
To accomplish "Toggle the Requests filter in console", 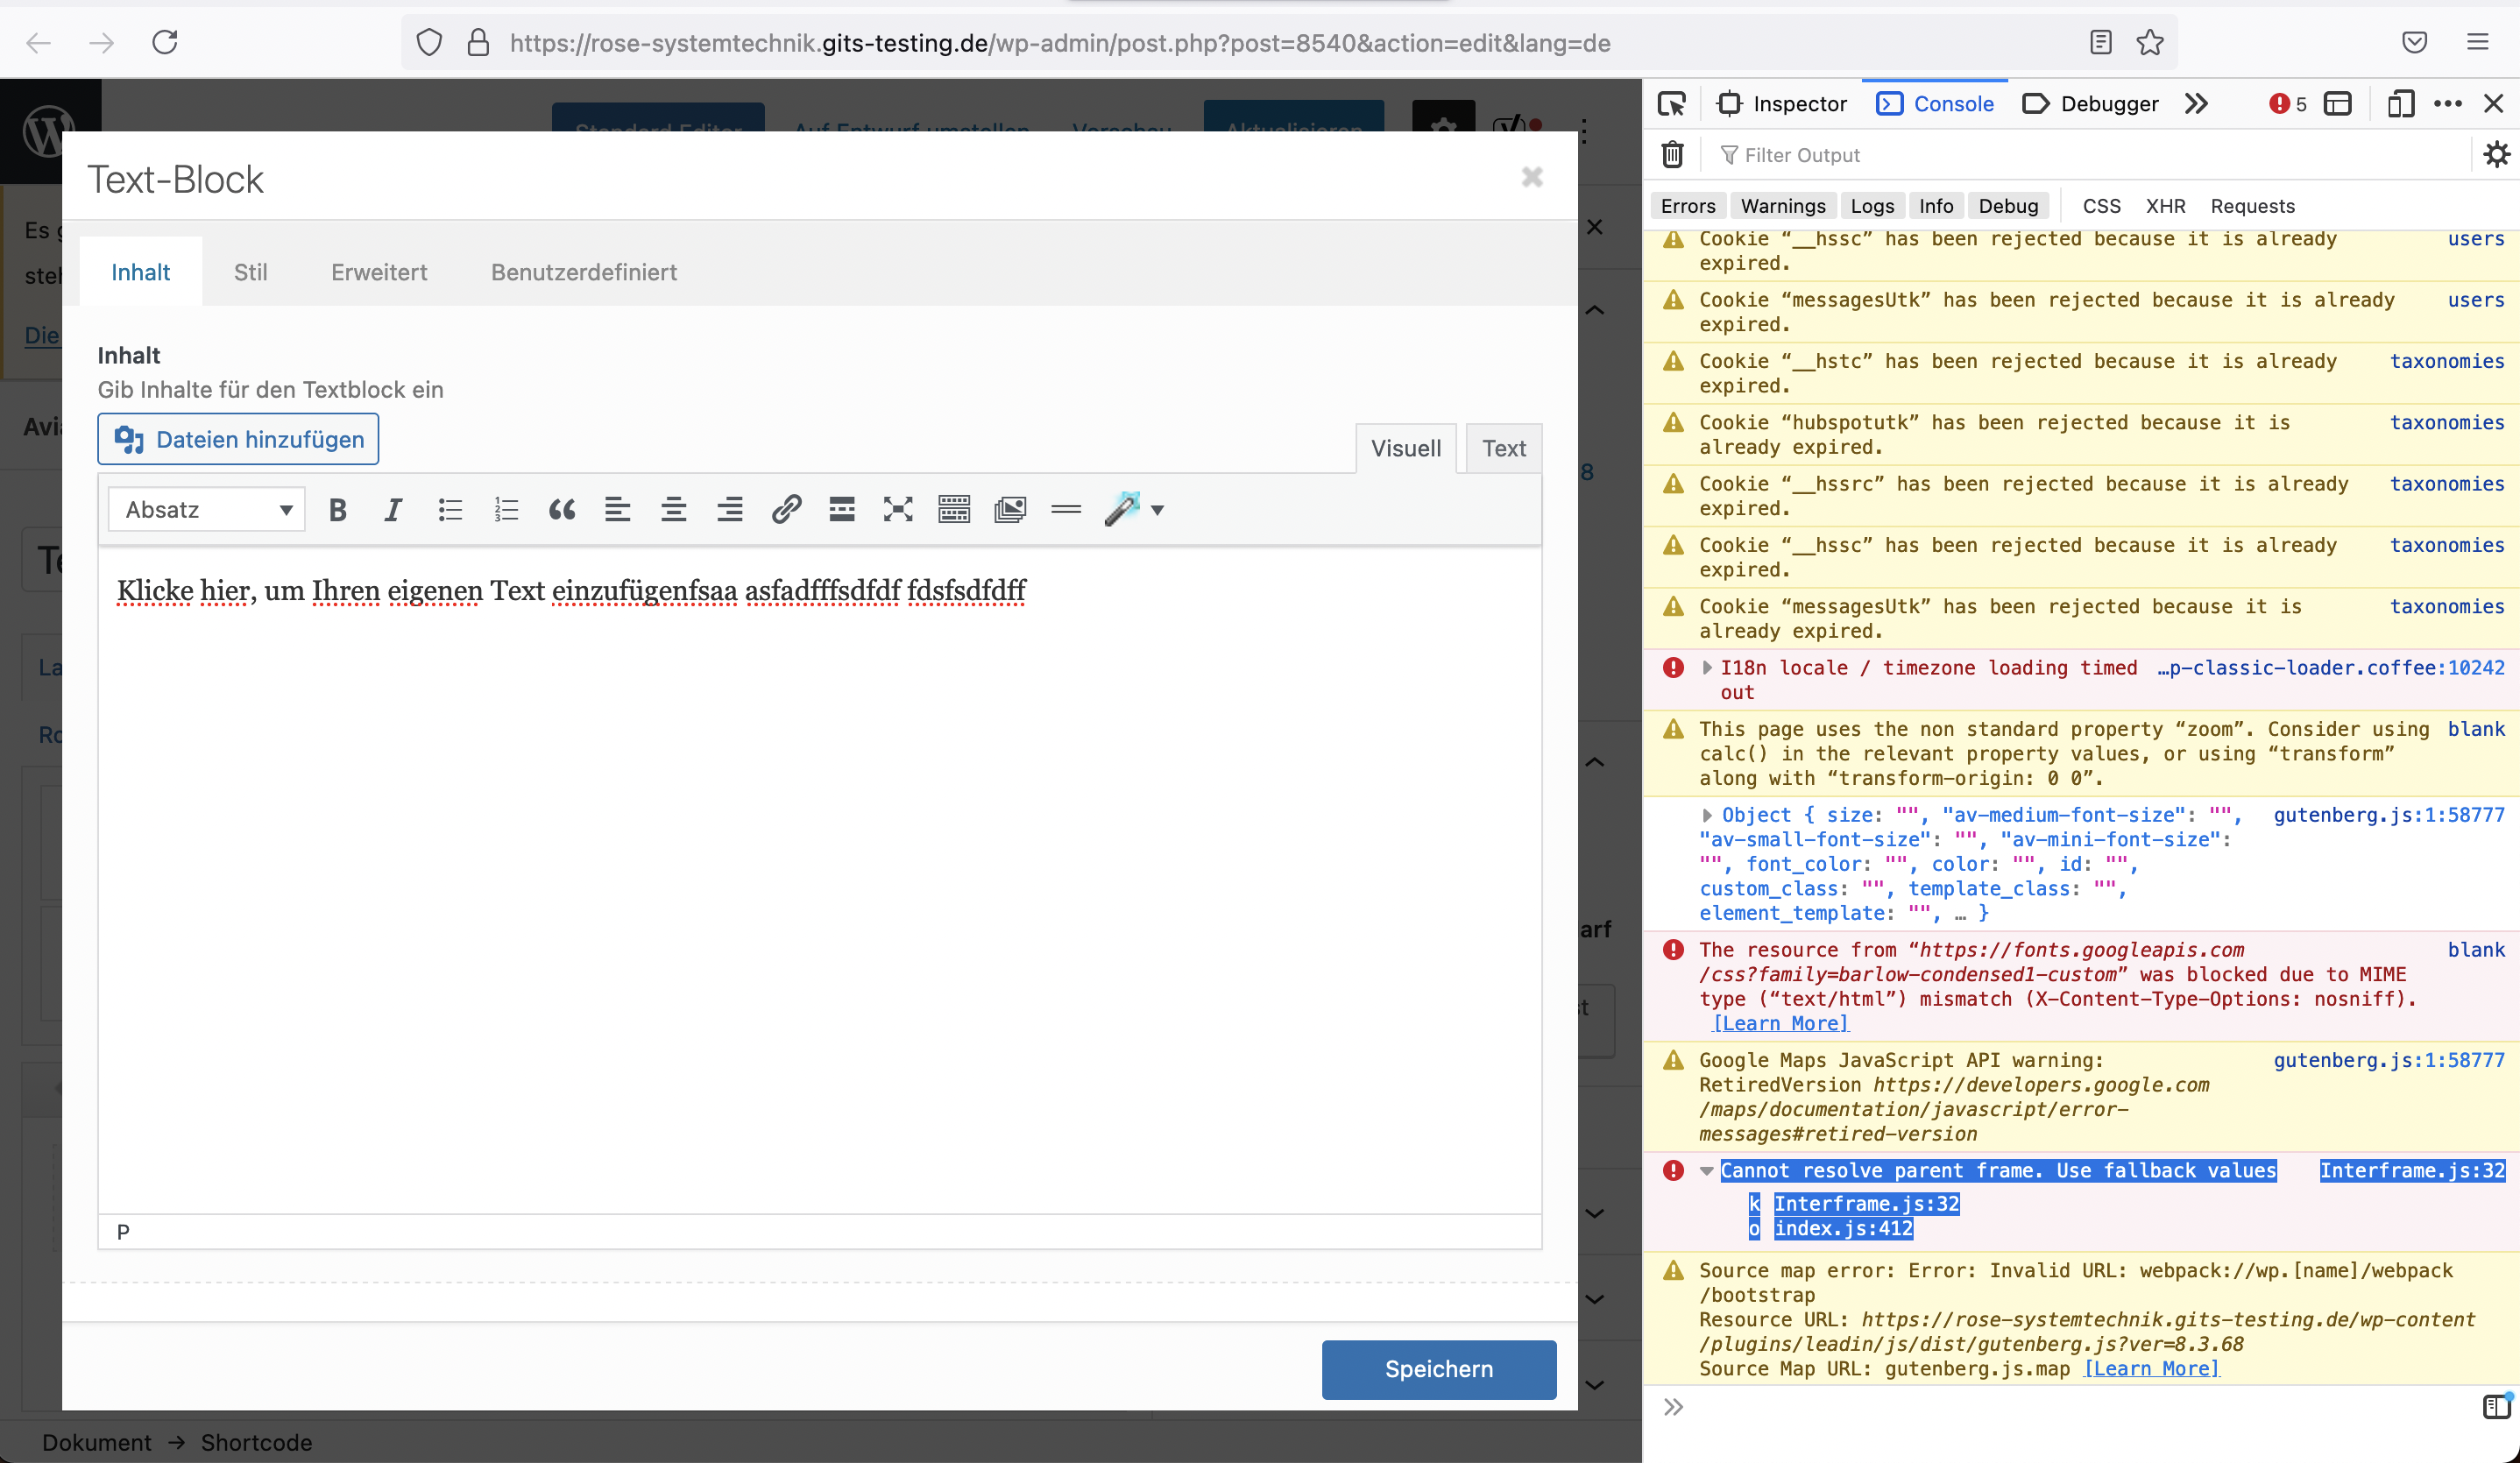I will (2252, 206).
